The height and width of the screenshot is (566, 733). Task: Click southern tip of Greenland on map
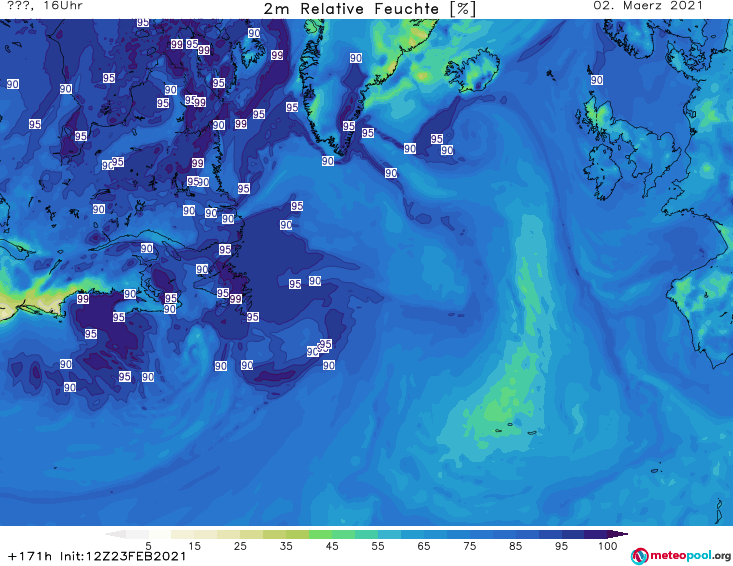point(340,154)
